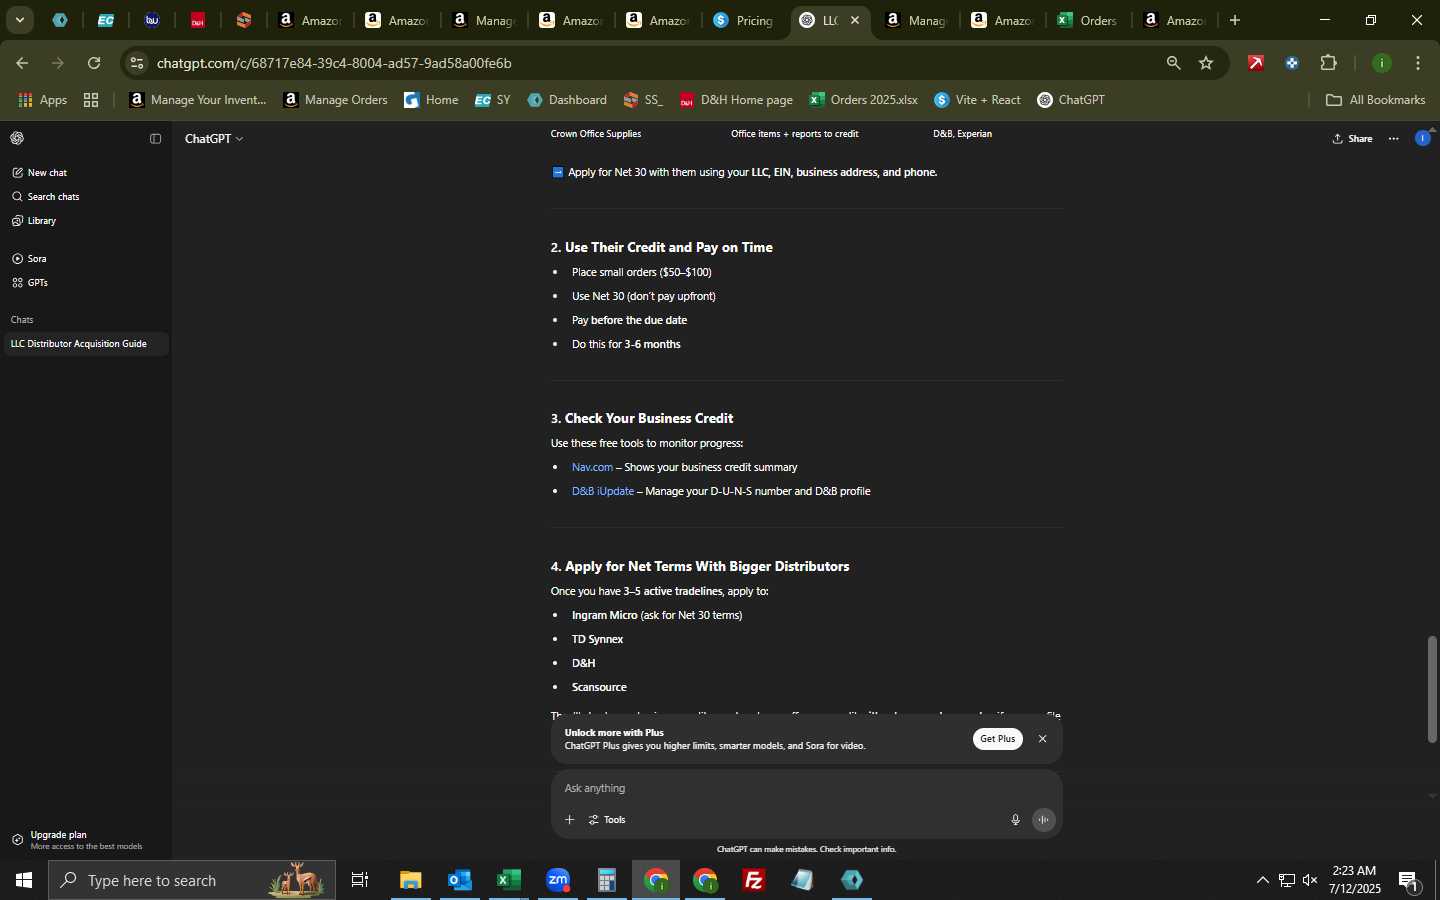The height and width of the screenshot is (900, 1440).
Task: Click the page vertical scrollbar thumb
Action: [1432, 690]
